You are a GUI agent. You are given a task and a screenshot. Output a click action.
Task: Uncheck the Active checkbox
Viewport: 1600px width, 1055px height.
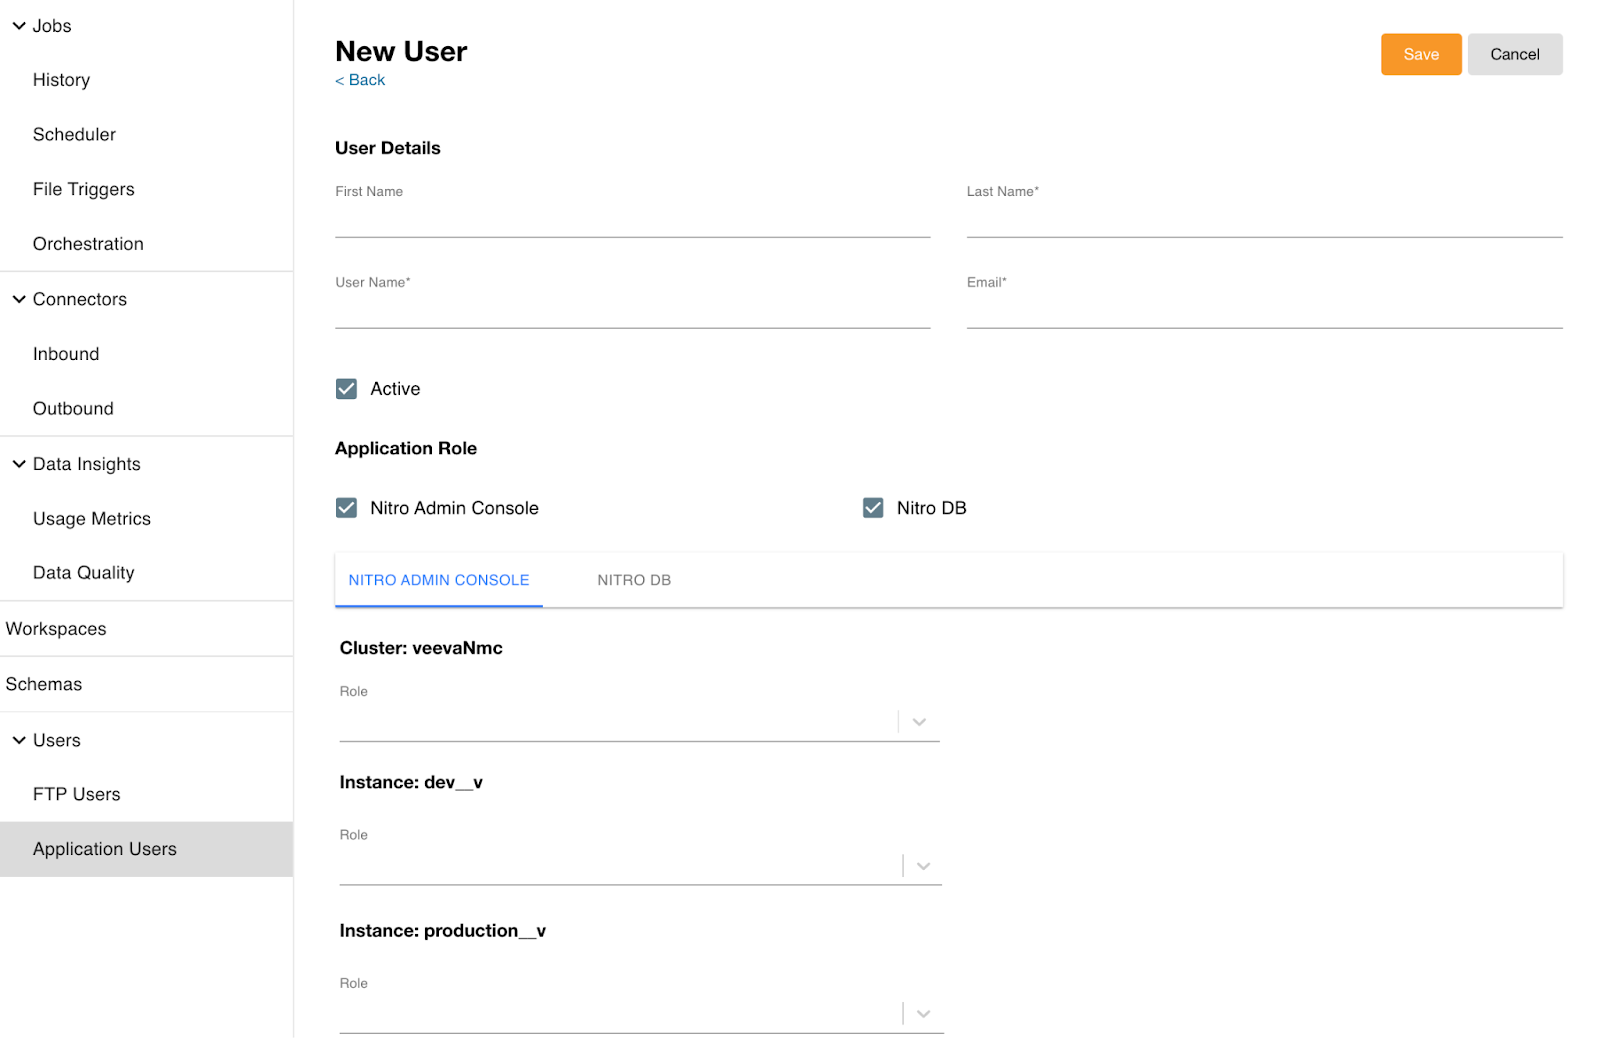(x=346, y=389)
